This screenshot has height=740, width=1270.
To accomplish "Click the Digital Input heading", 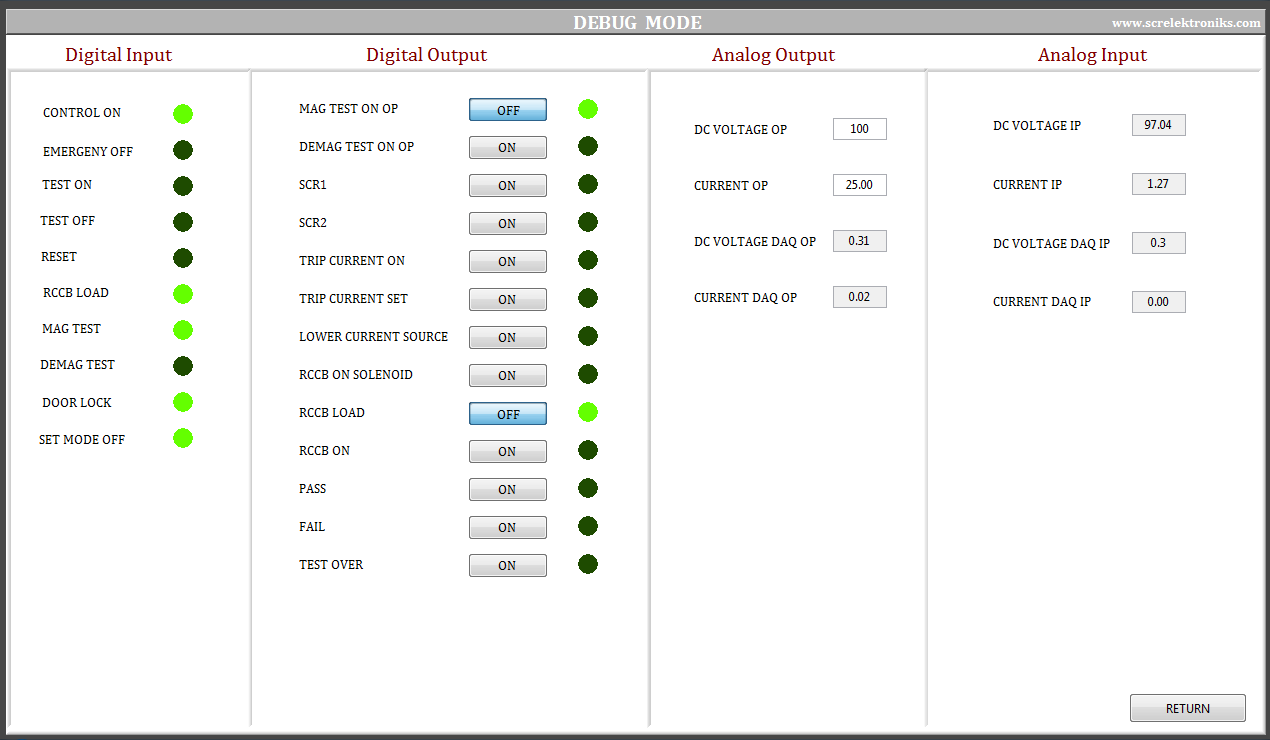I will coord(119,55).
